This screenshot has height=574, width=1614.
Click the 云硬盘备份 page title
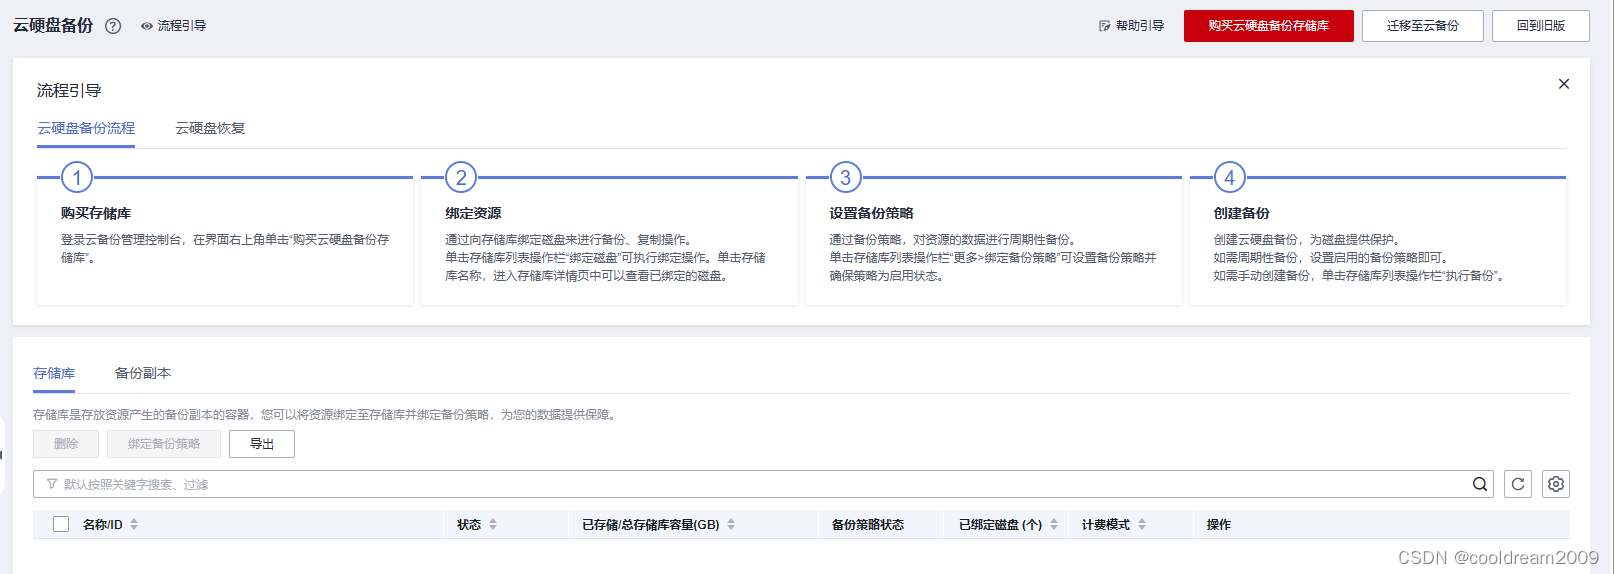point(53,26)
